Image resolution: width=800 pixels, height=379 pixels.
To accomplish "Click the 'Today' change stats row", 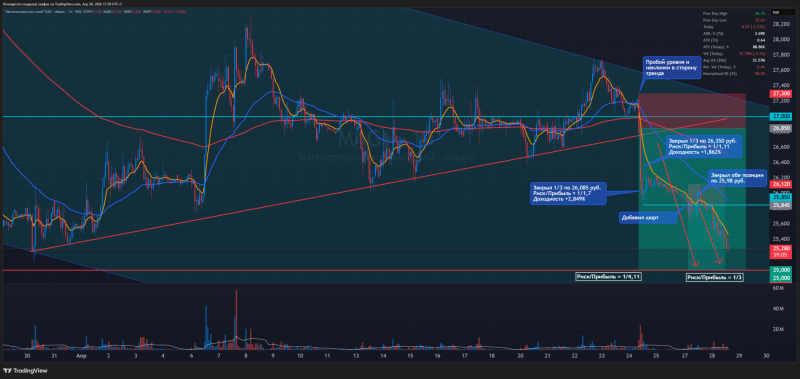I will 734,27.
